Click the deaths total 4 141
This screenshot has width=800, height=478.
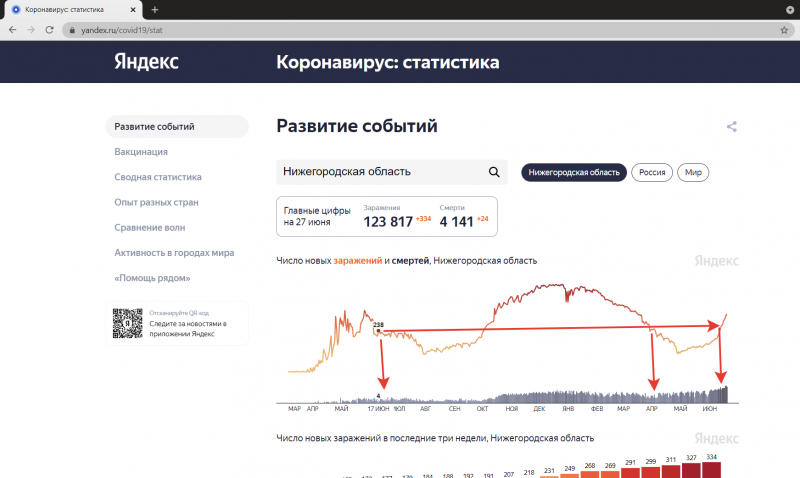click(x=457, y=222)
